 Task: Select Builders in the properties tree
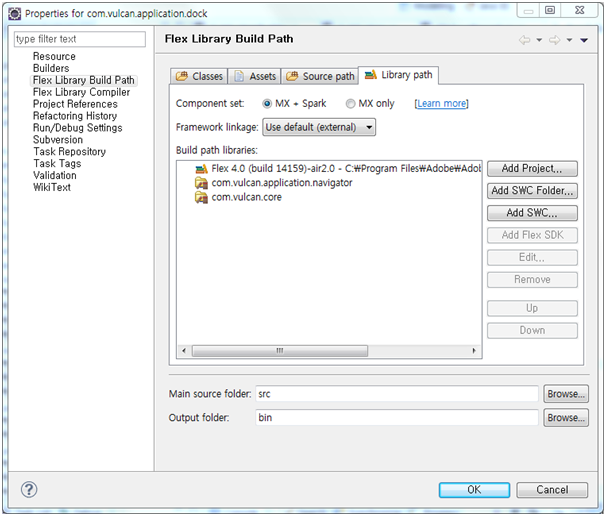[51, 68]
